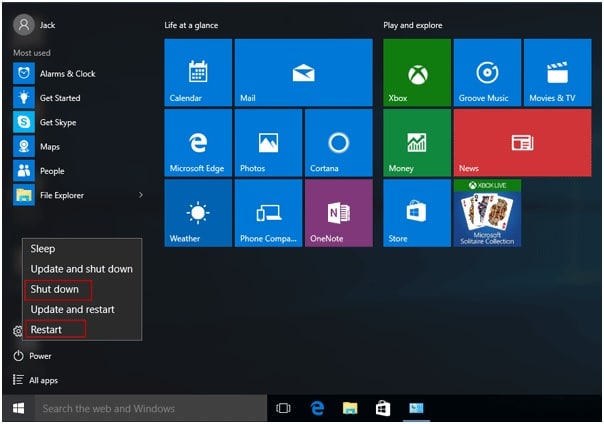Select Update and shut down
This screenshot has height=424, width=604.
(x=82, y=269)
